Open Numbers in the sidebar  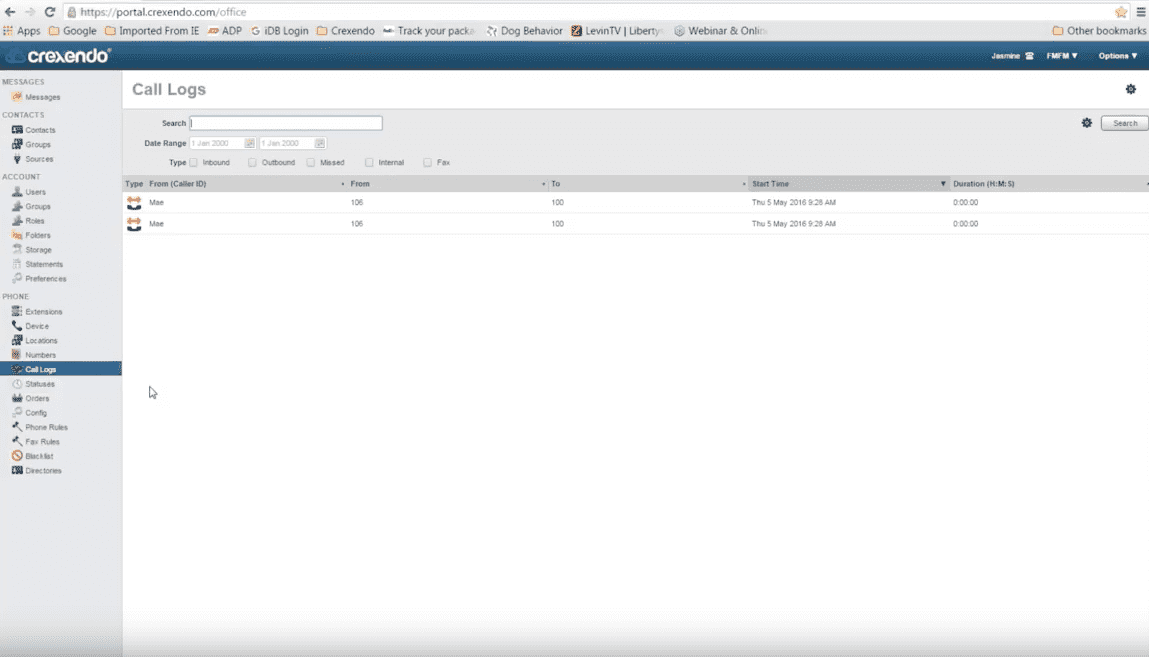40,355
